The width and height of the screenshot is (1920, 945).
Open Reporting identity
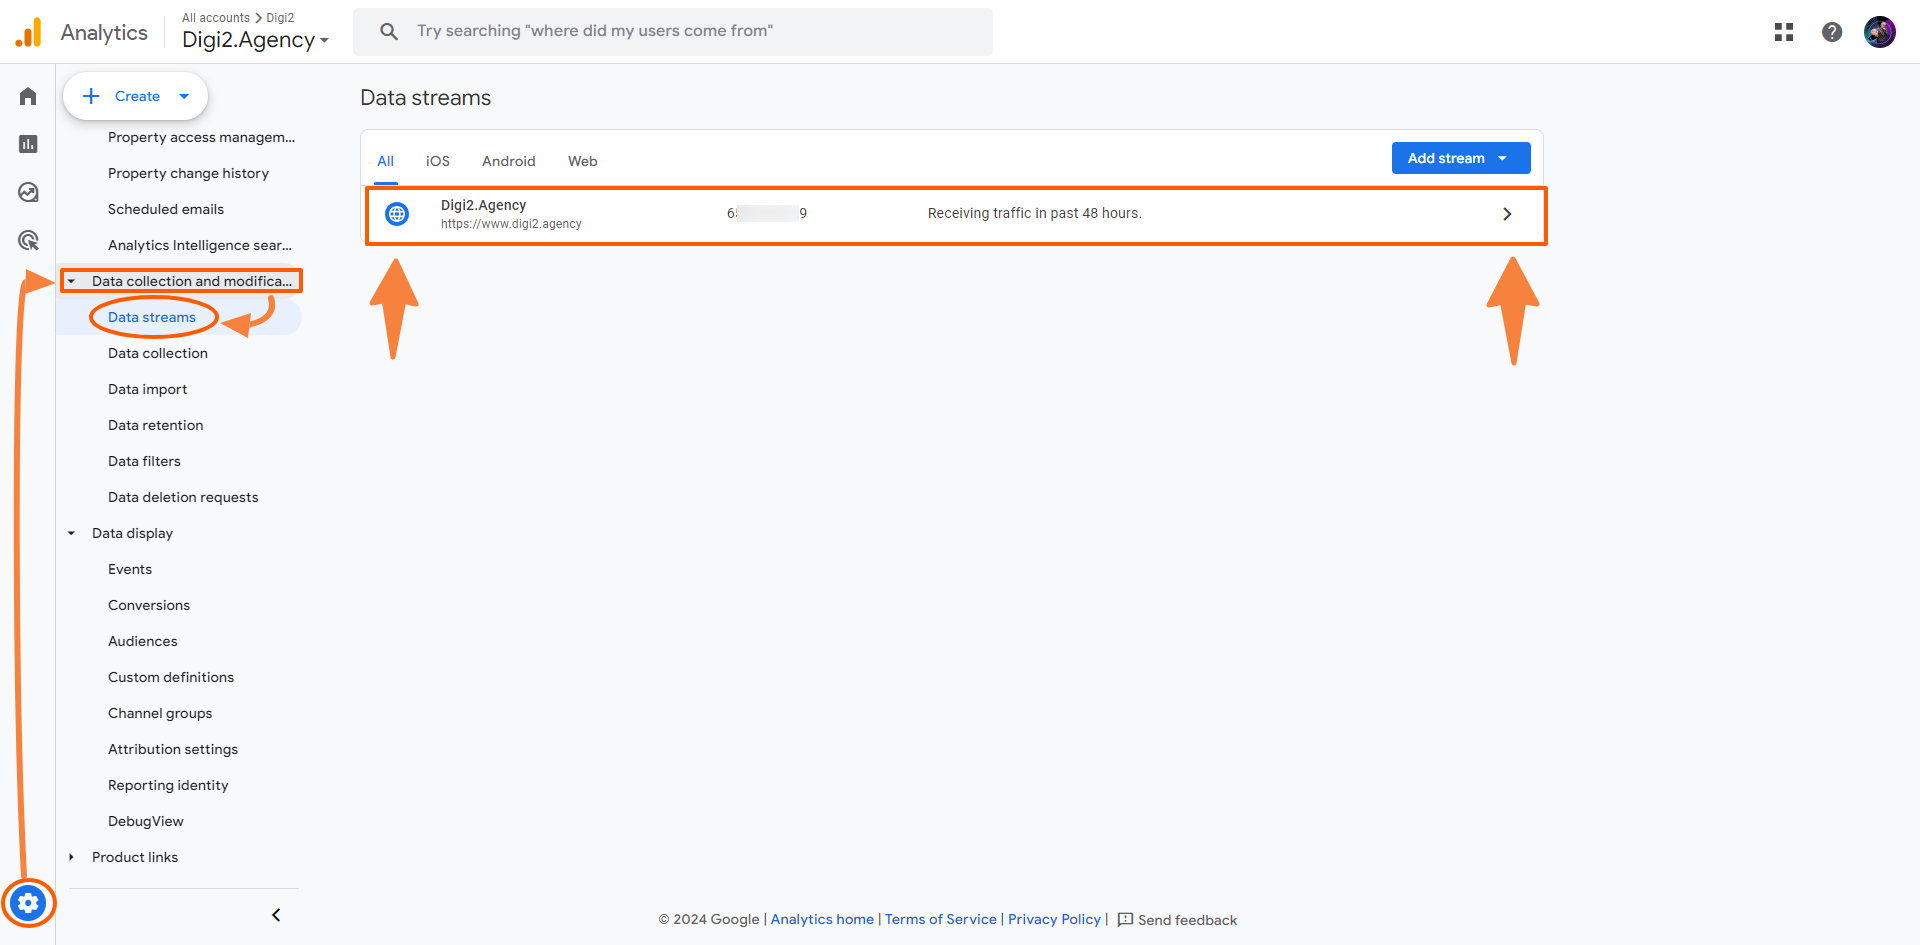[x=168, y=785]
